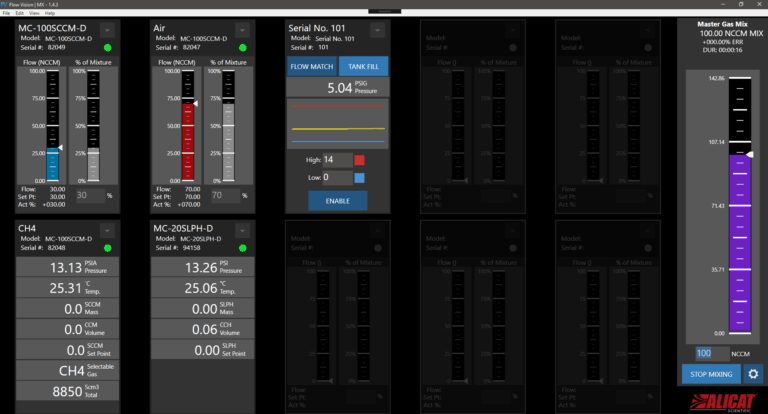The height and width of the screenshot is (414, 768).
Task: Click the CH4 Selectable Gas row
Action: point(68,370)
